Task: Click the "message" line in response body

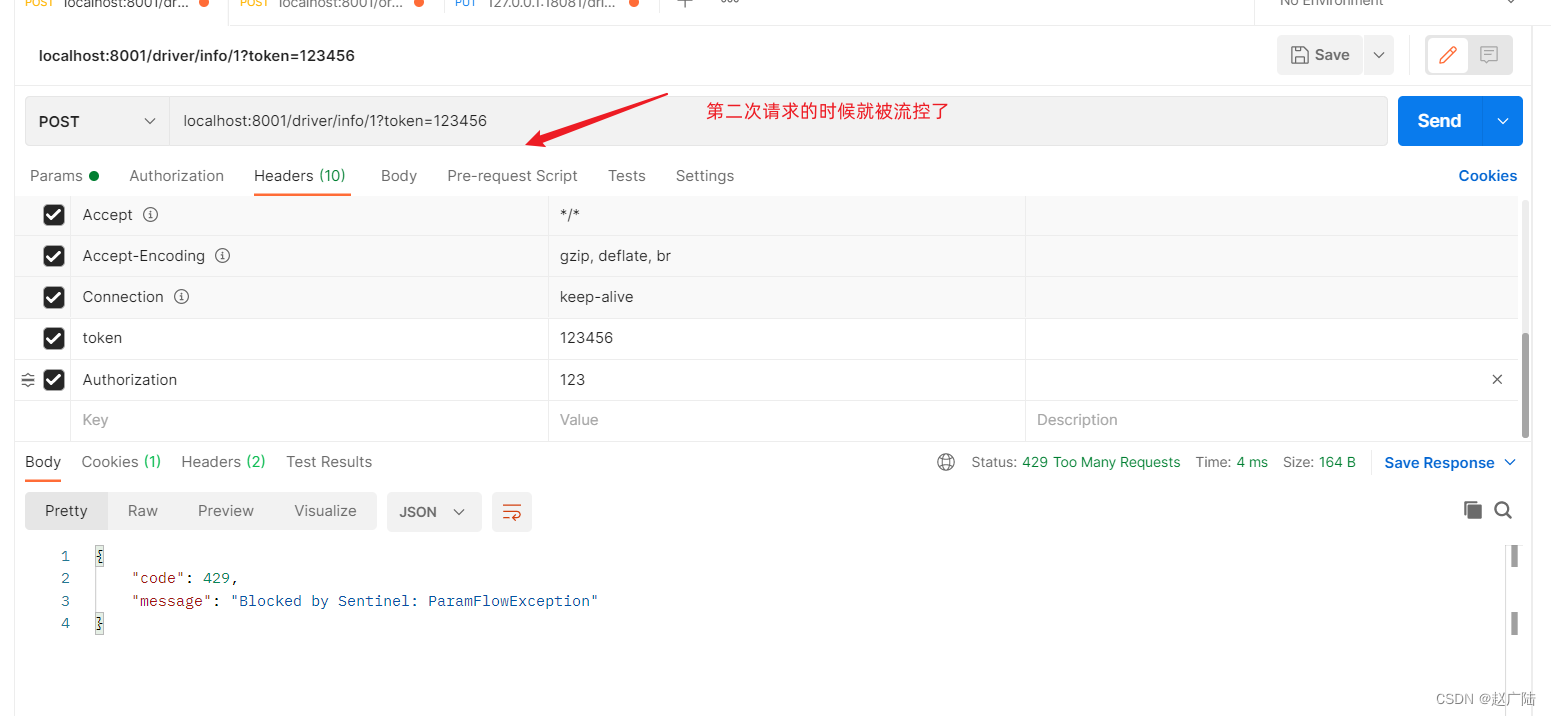Action: click(364, 601)
